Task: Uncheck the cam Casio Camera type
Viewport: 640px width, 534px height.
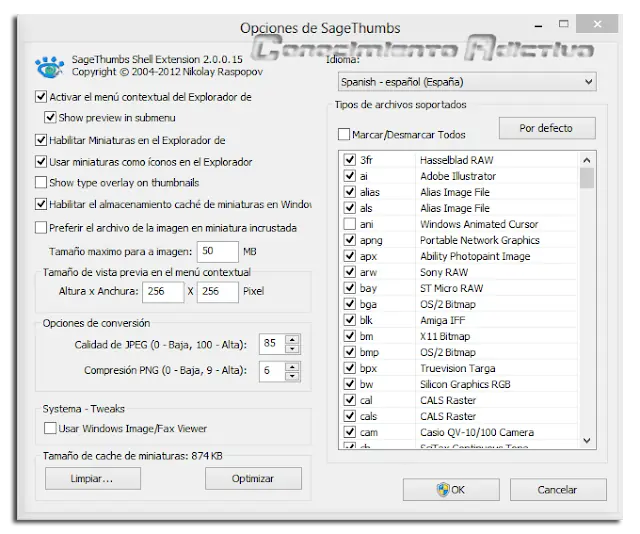Action: [x=349, y=432]
